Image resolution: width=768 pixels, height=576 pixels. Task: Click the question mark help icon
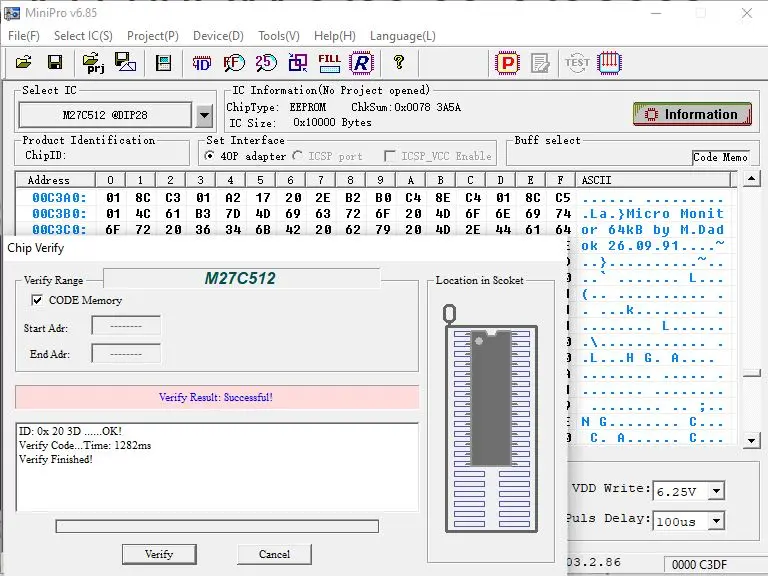click(399, 62)
